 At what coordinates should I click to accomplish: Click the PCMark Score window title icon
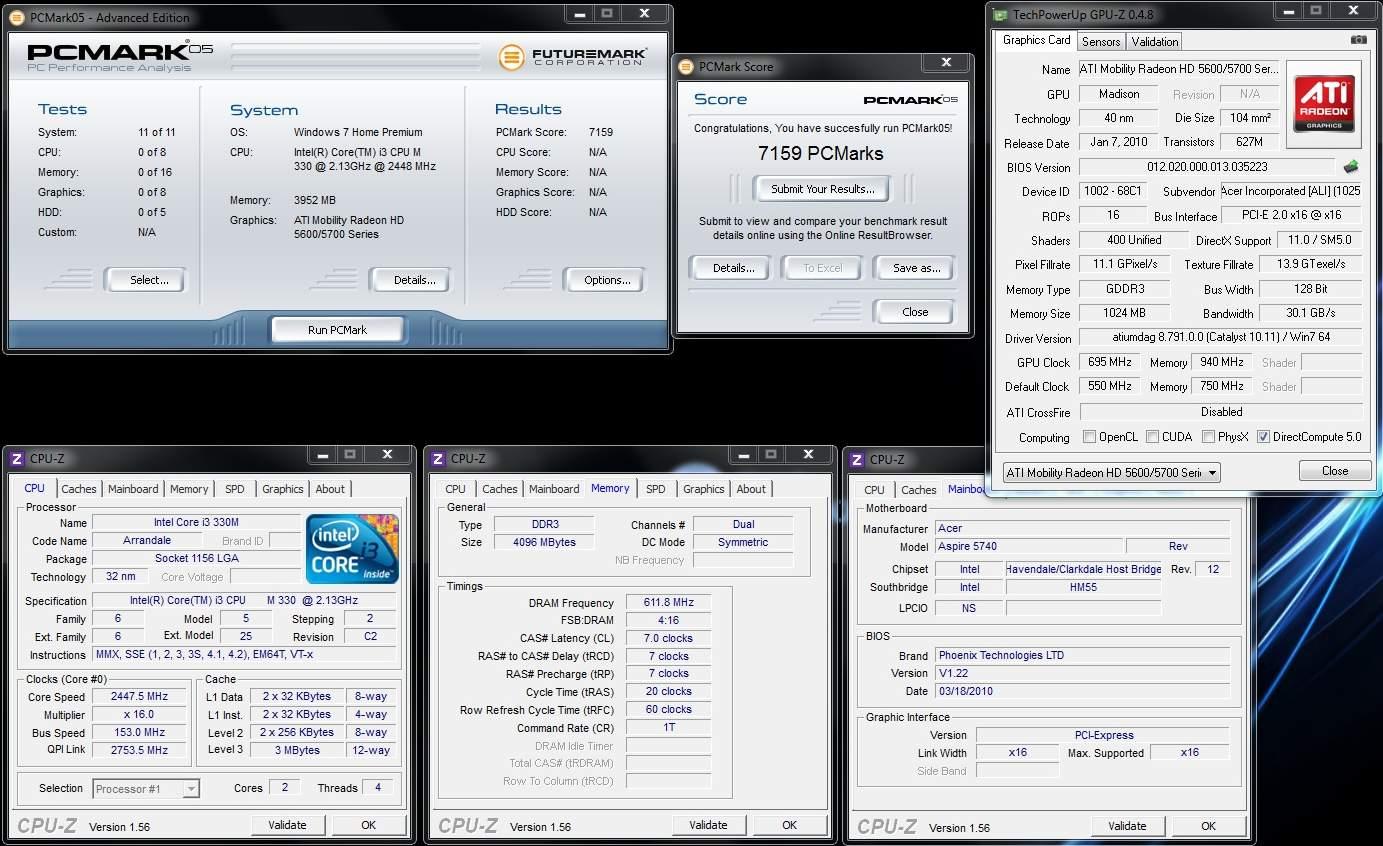[x=685, y=67]
